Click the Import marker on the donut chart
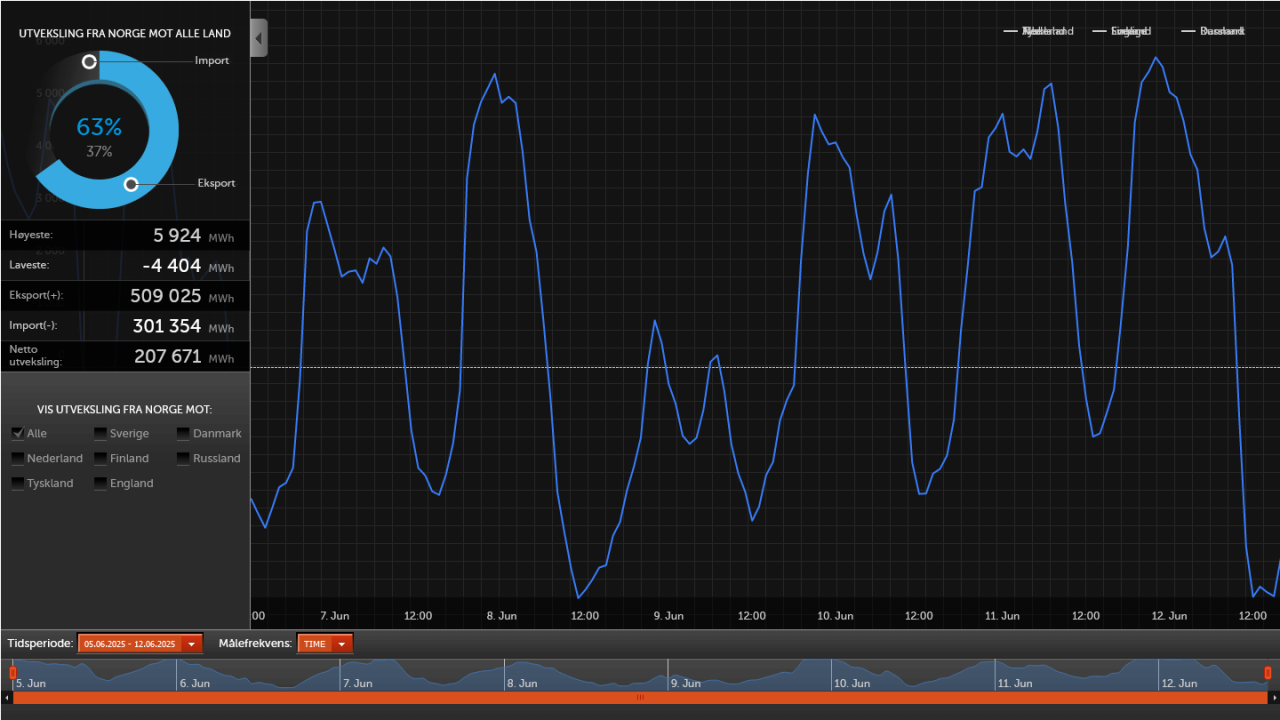Screen dimensions: 1280x720 [x=90, y=62]
